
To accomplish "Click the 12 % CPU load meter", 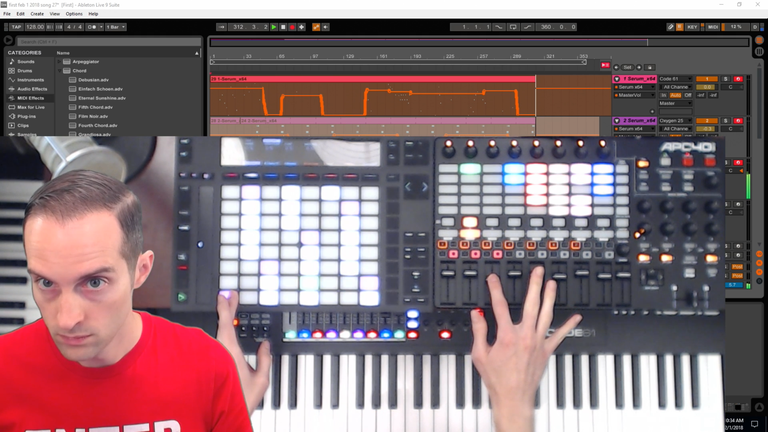I will (x=736, y=27).
